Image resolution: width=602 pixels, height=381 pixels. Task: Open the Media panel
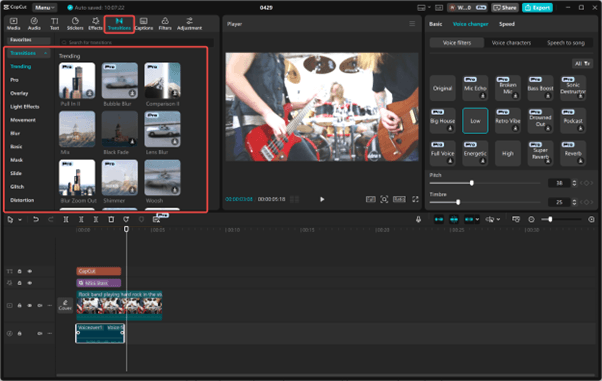[x=13, y=23]
